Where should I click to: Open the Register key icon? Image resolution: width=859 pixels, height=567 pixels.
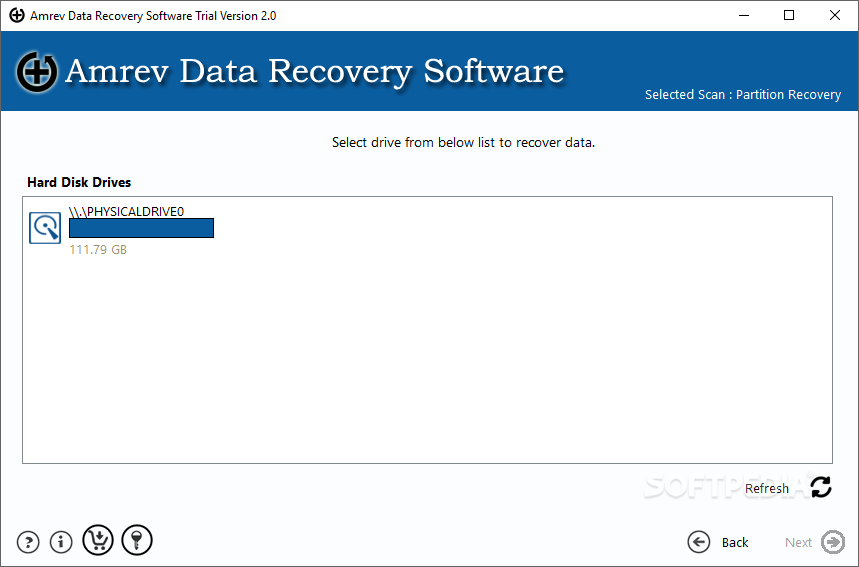(x=137, y=540)
